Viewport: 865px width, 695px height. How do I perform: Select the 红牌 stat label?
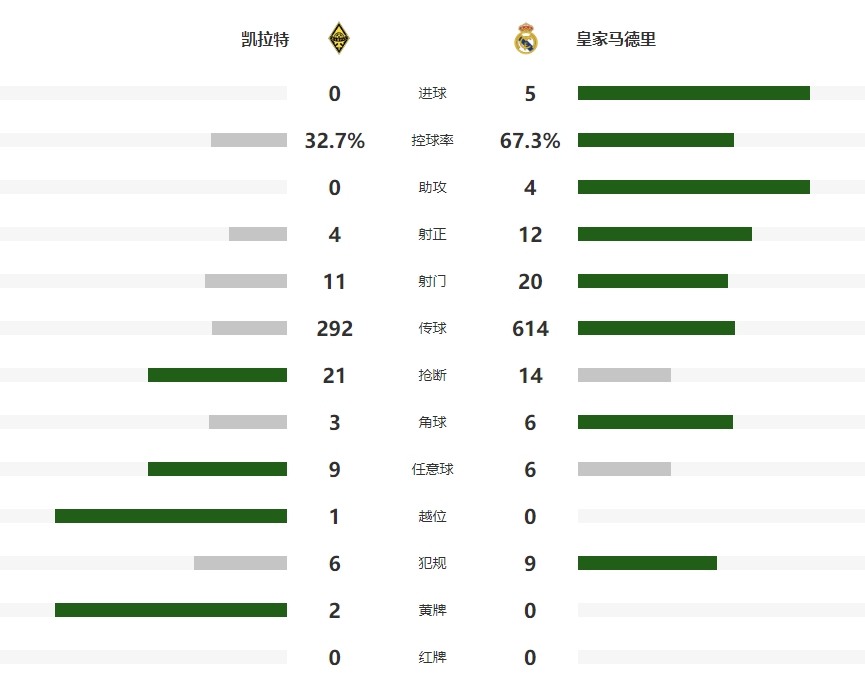(x=432, y=658)
